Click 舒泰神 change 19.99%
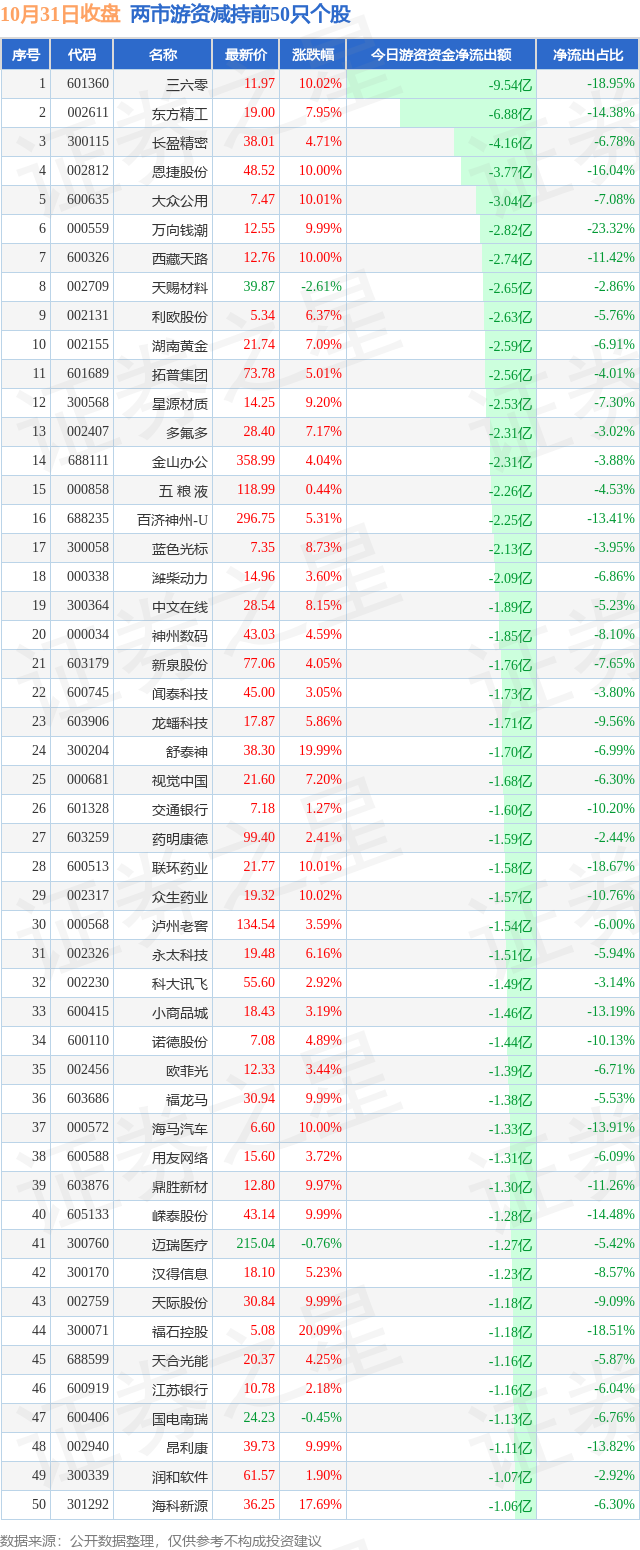The image size is (640, 1550). tap(321, 751)
